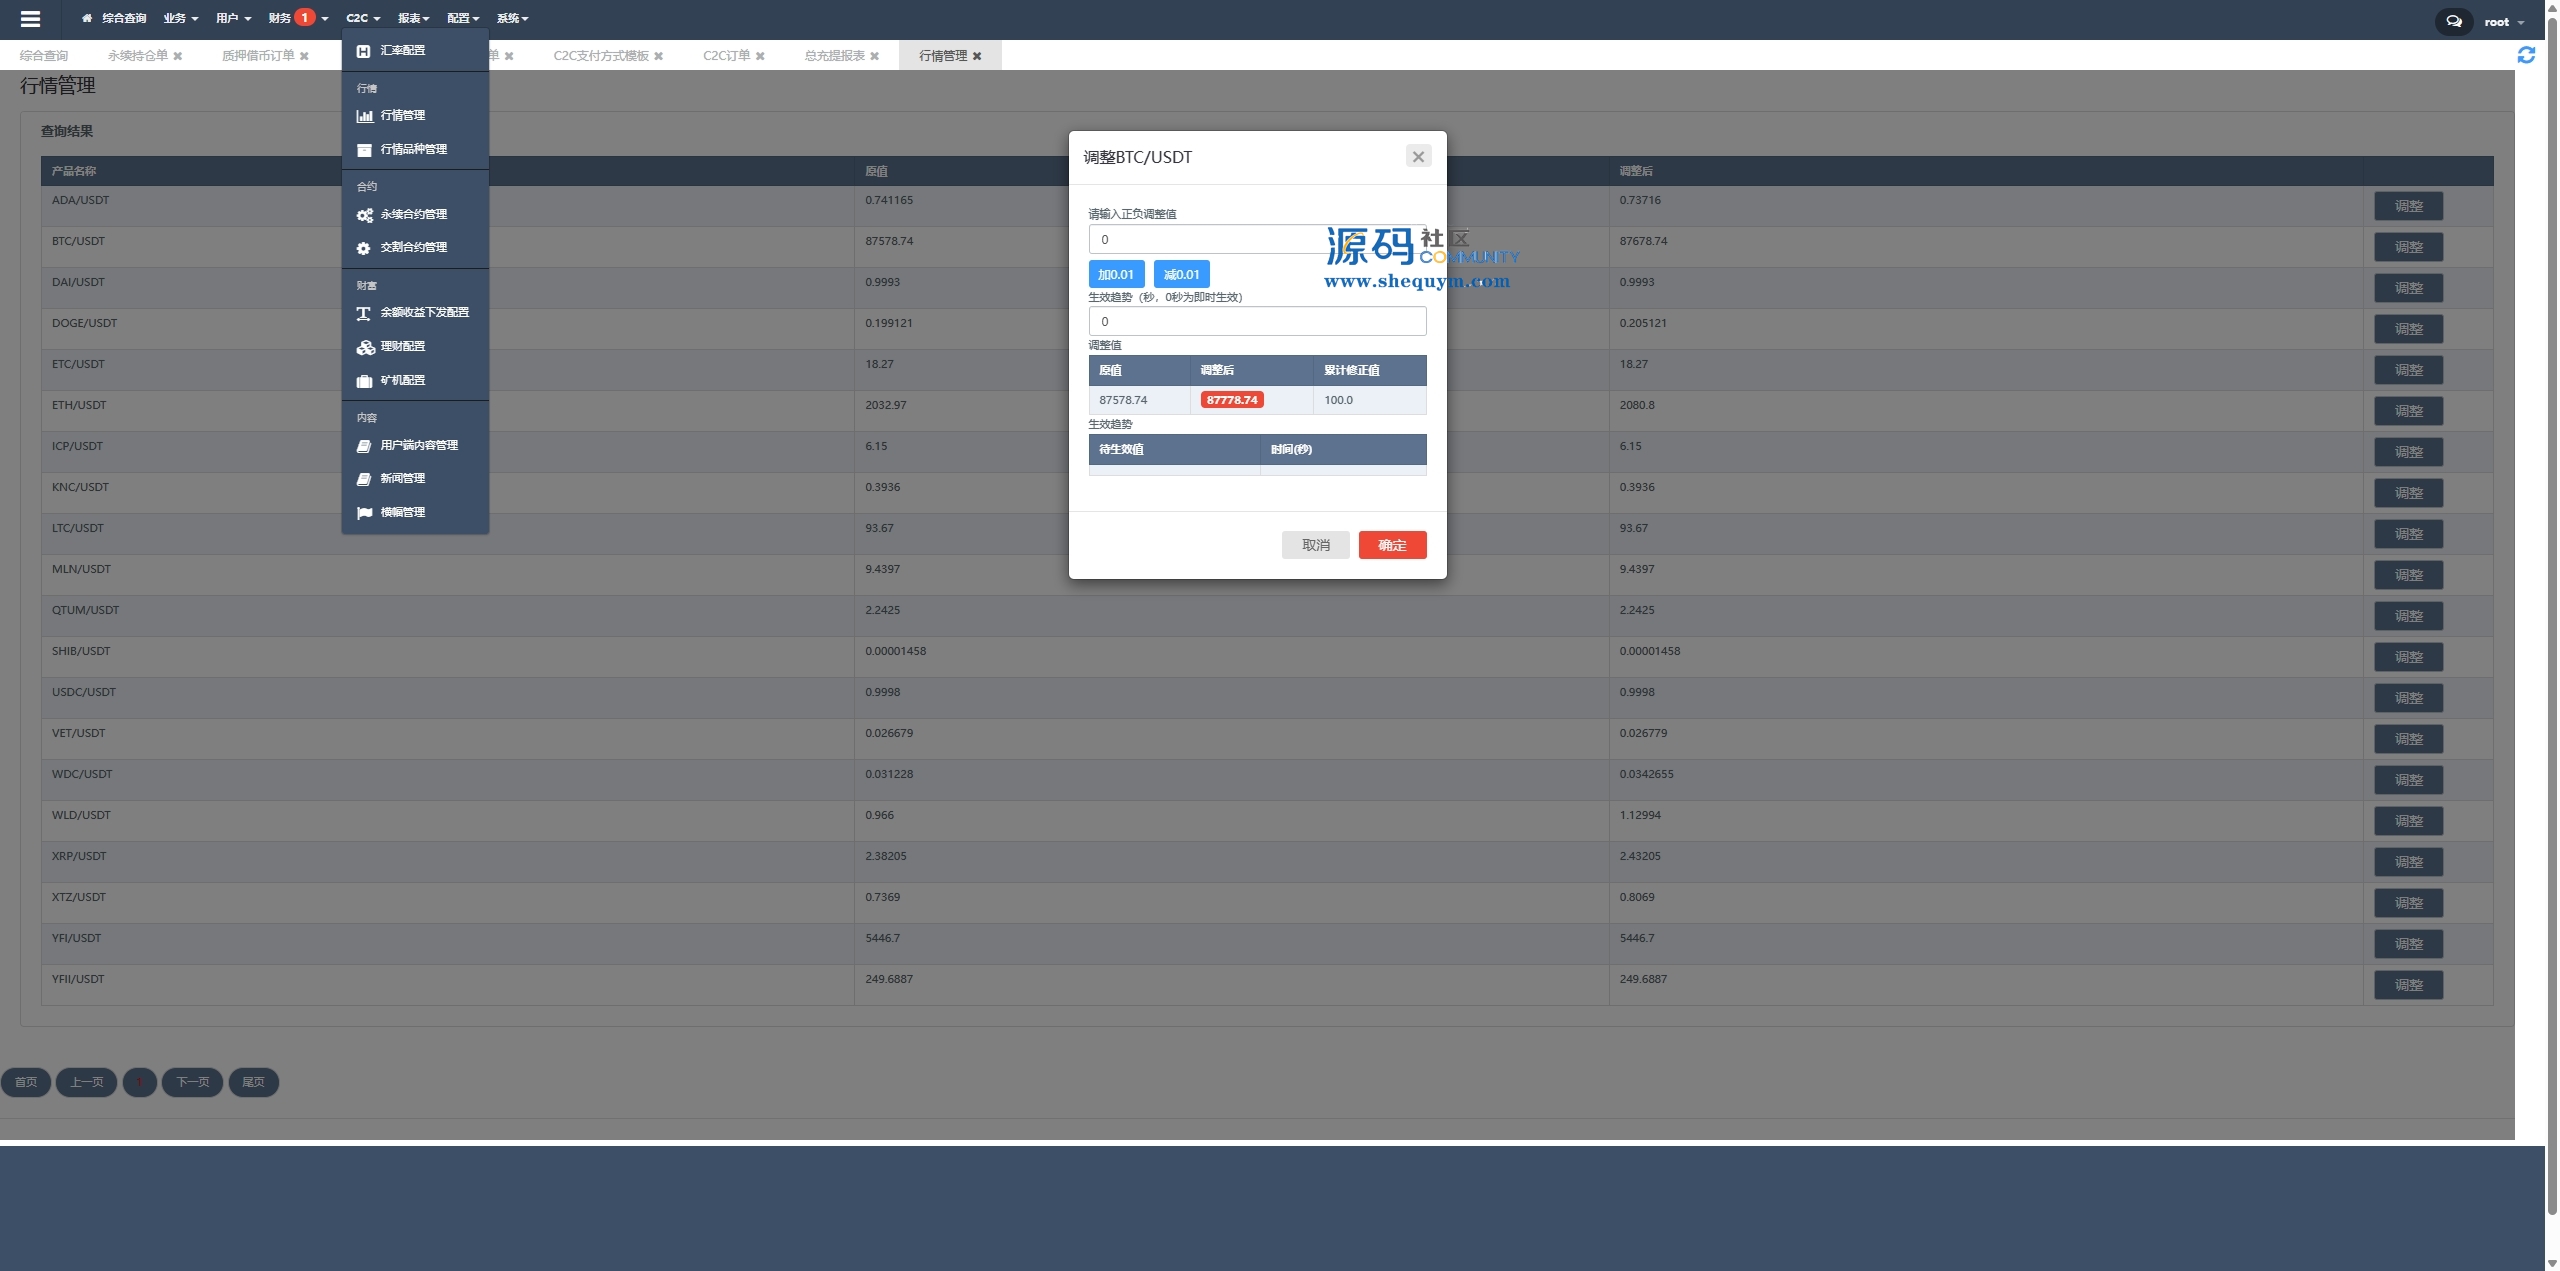Click the 生效趋势 seconds input field

tap(1256, 321)
